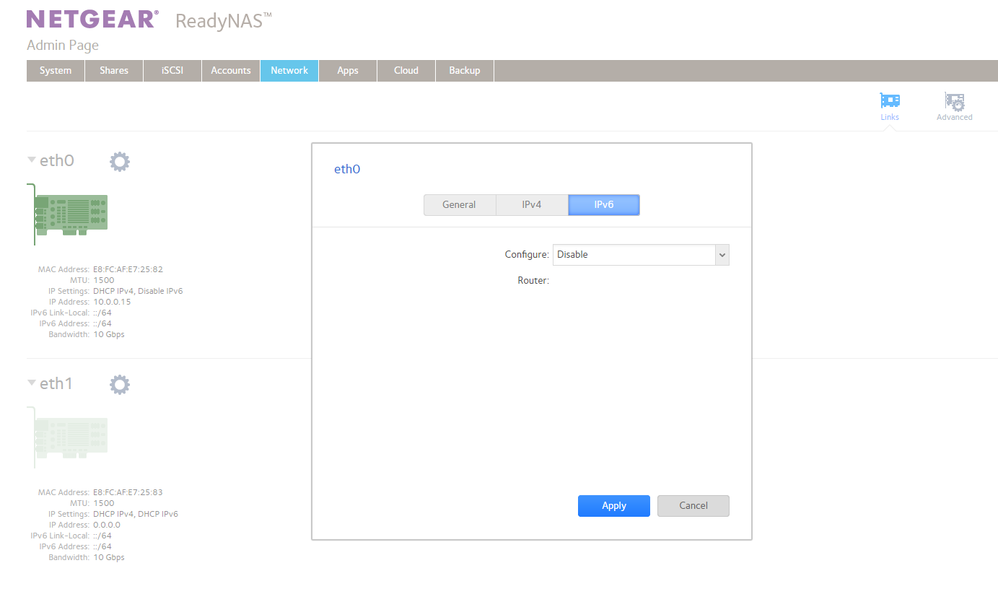This screenshot has width=998, height=610.
Task: Open the Accounts menu tab
Action: tap(231, 71)
